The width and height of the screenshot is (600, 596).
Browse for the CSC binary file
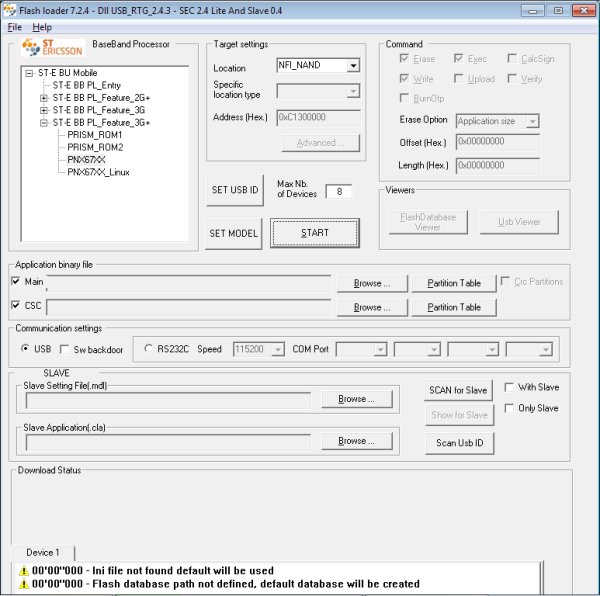coord(372,308)
